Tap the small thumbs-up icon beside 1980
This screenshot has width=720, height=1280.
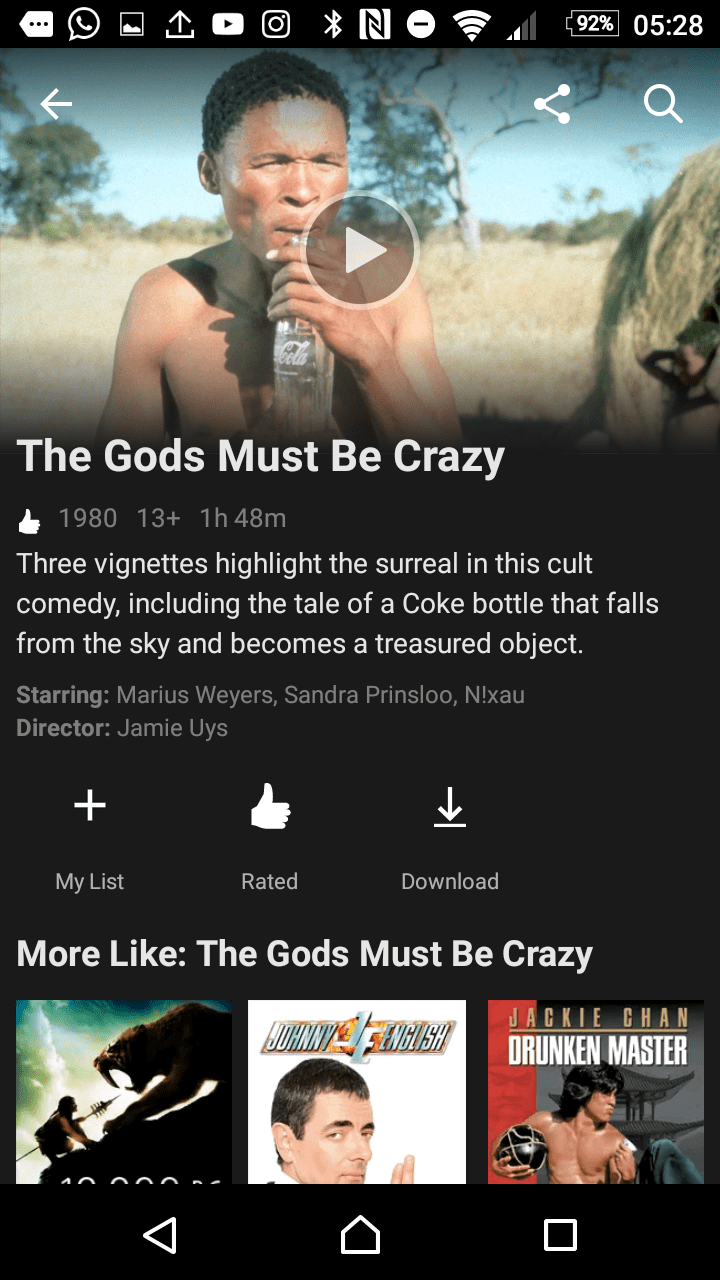tap(30, 520)
